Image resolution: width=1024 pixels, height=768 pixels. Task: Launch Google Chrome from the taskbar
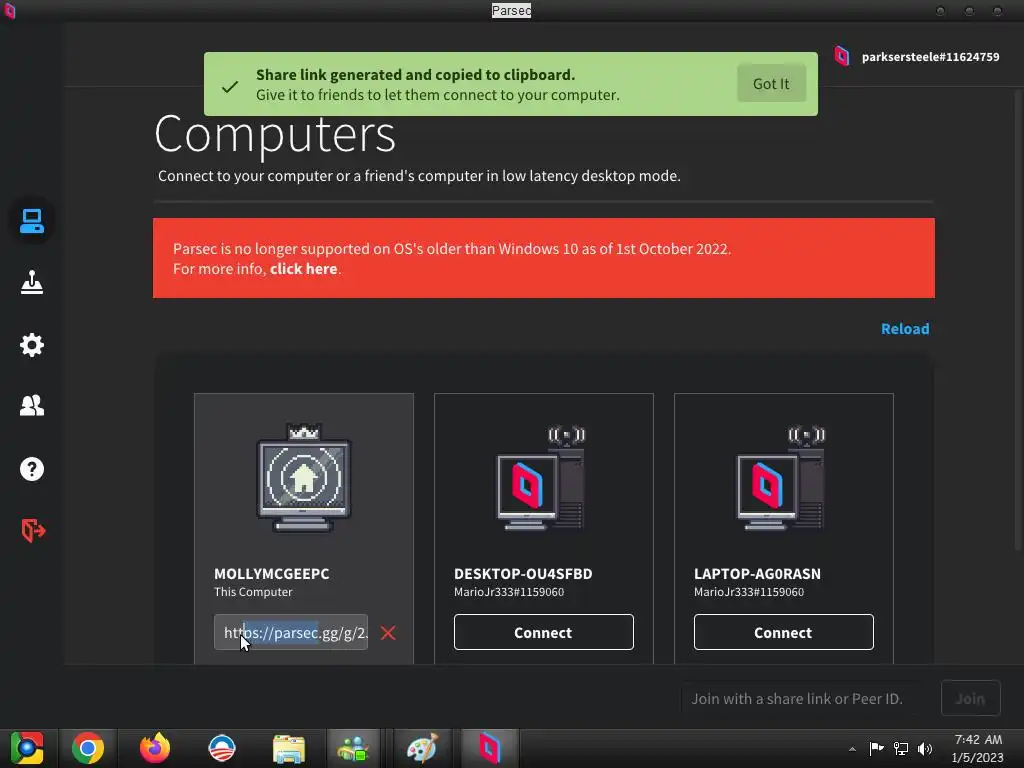click(88, 748)
